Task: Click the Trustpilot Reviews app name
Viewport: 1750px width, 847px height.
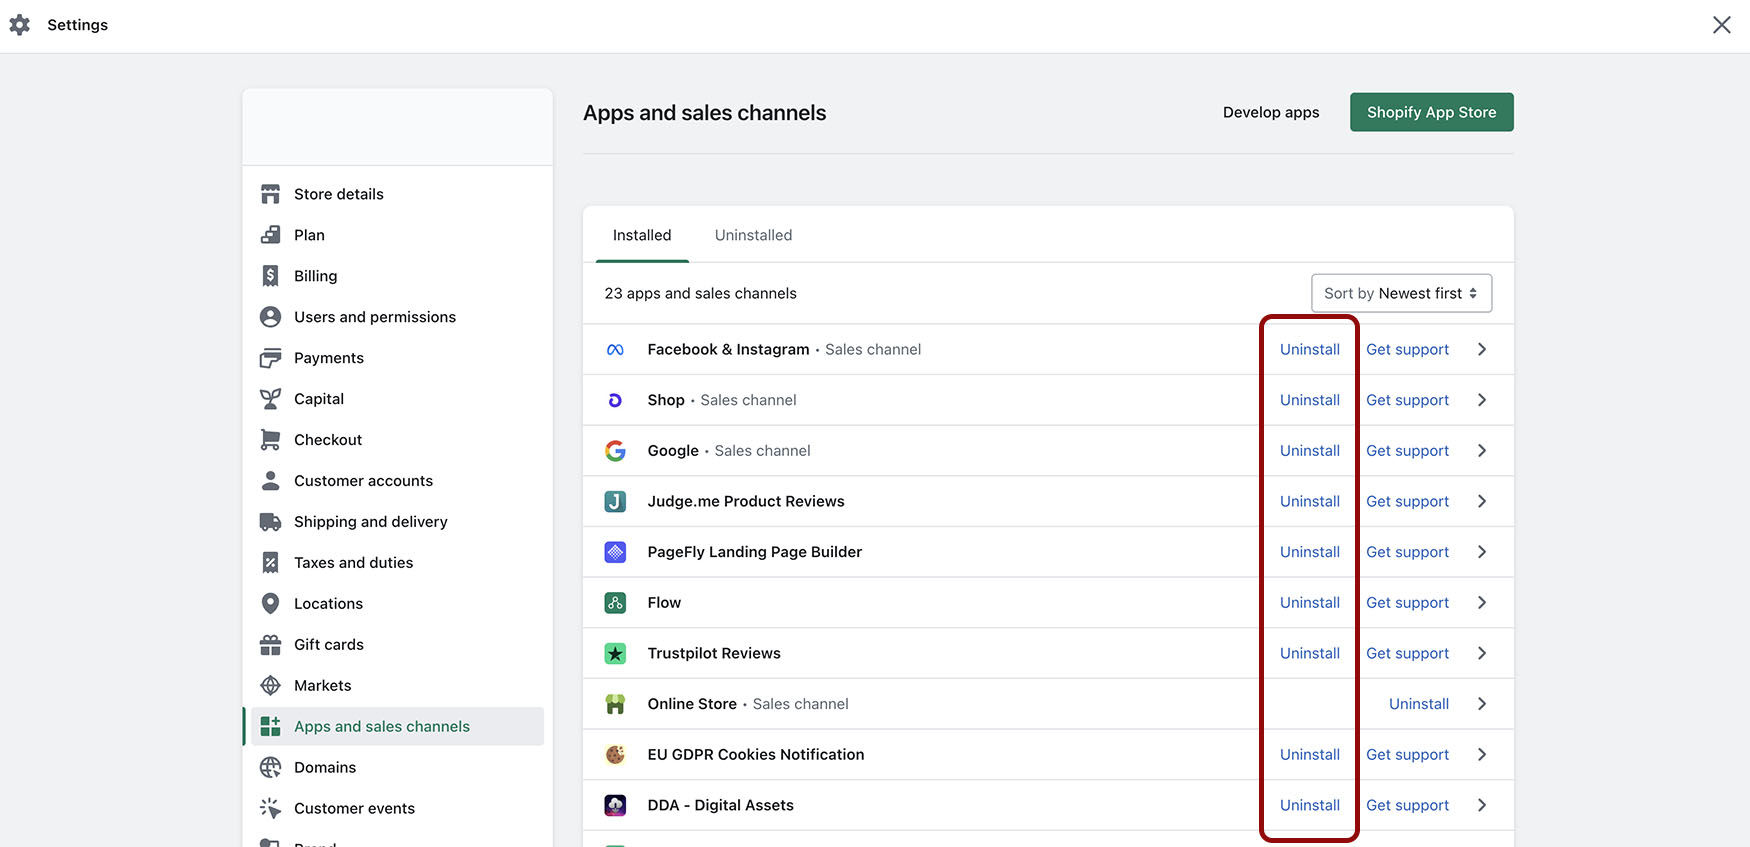Action: tap(714, 653)
